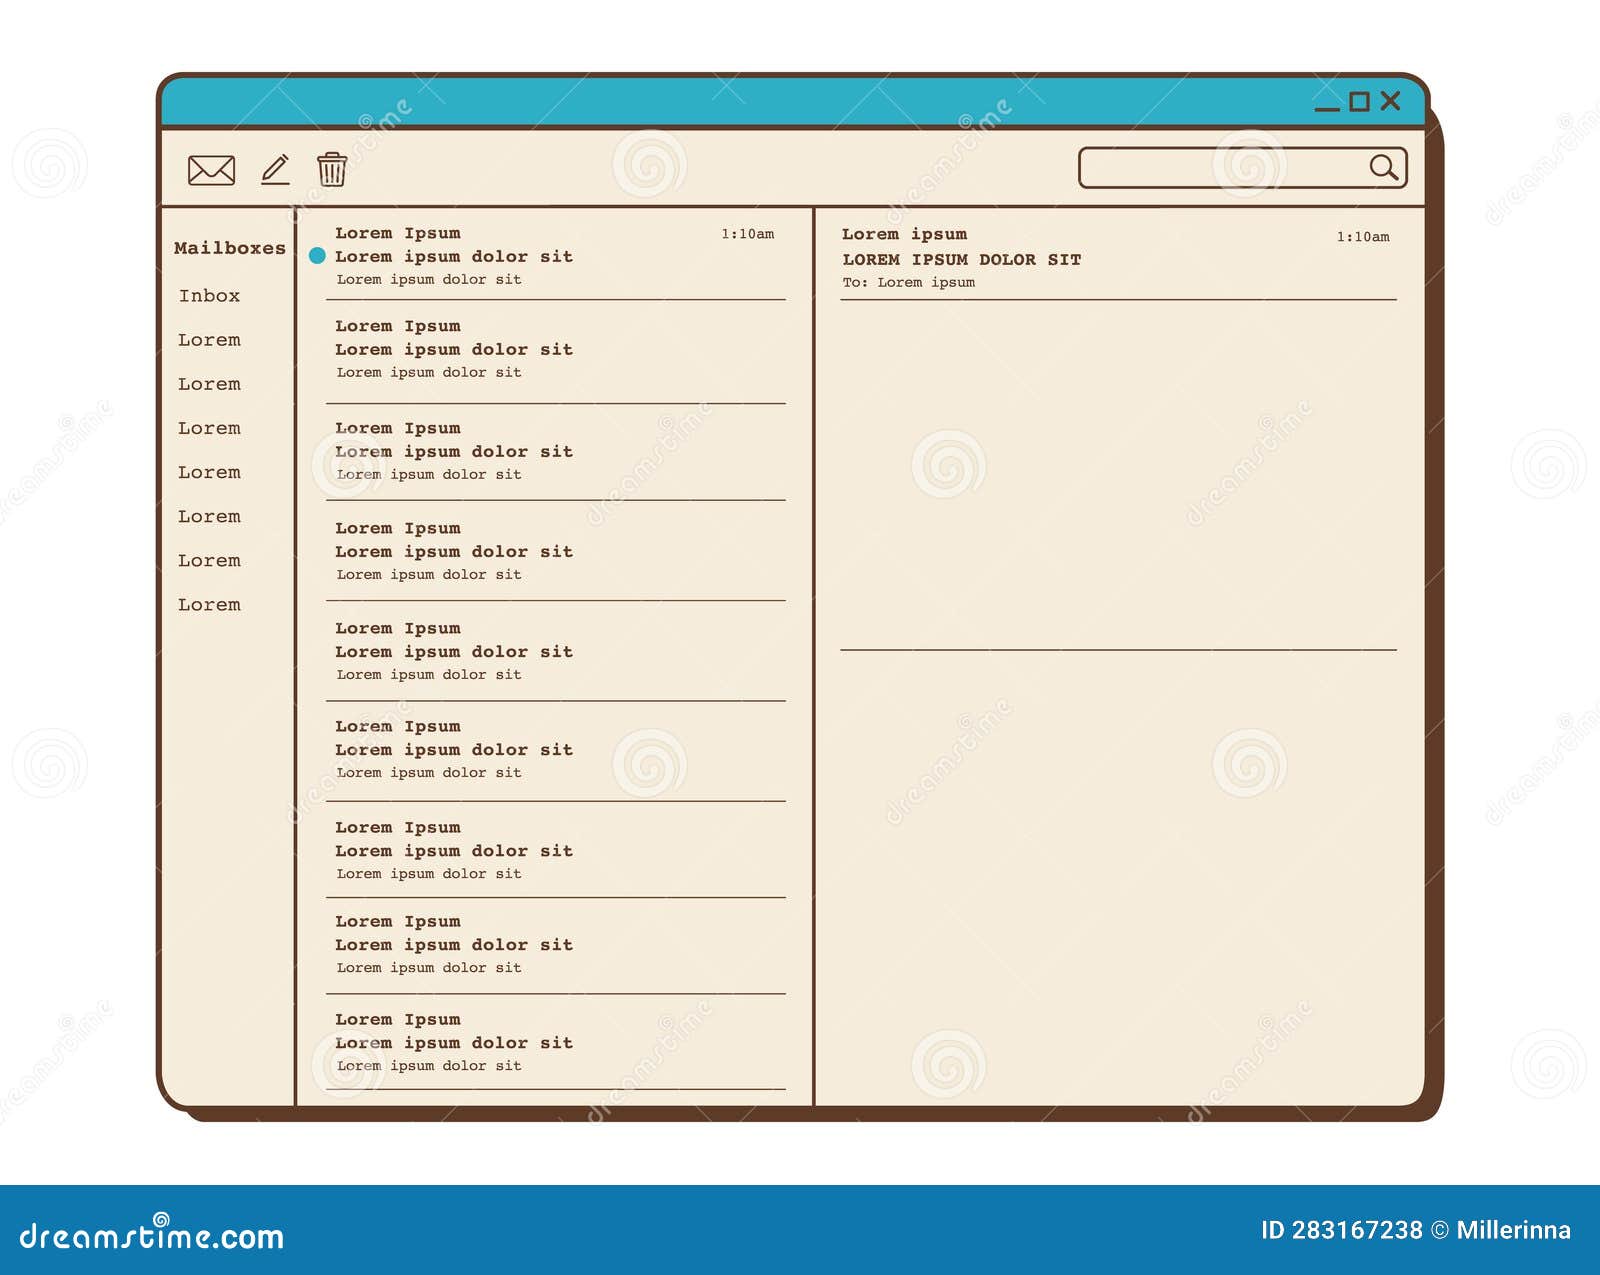Toggle the unread status of the top message
This screenshot has height=1275, width=1600.
click(317, 256)
